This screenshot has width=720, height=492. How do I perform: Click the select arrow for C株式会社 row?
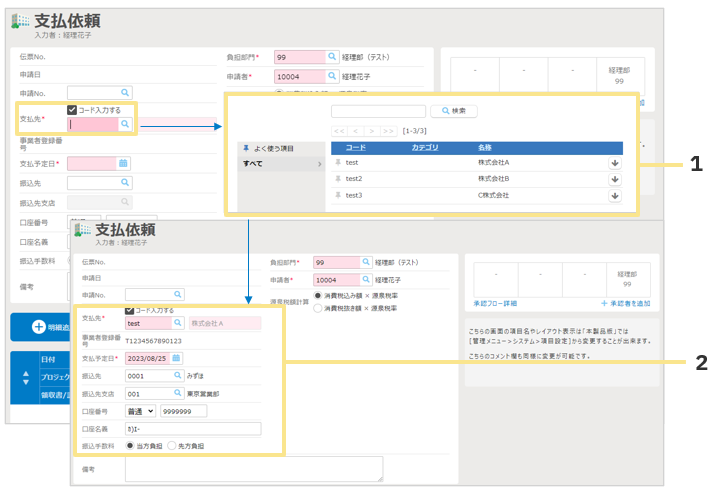click(x=614, y=195)
